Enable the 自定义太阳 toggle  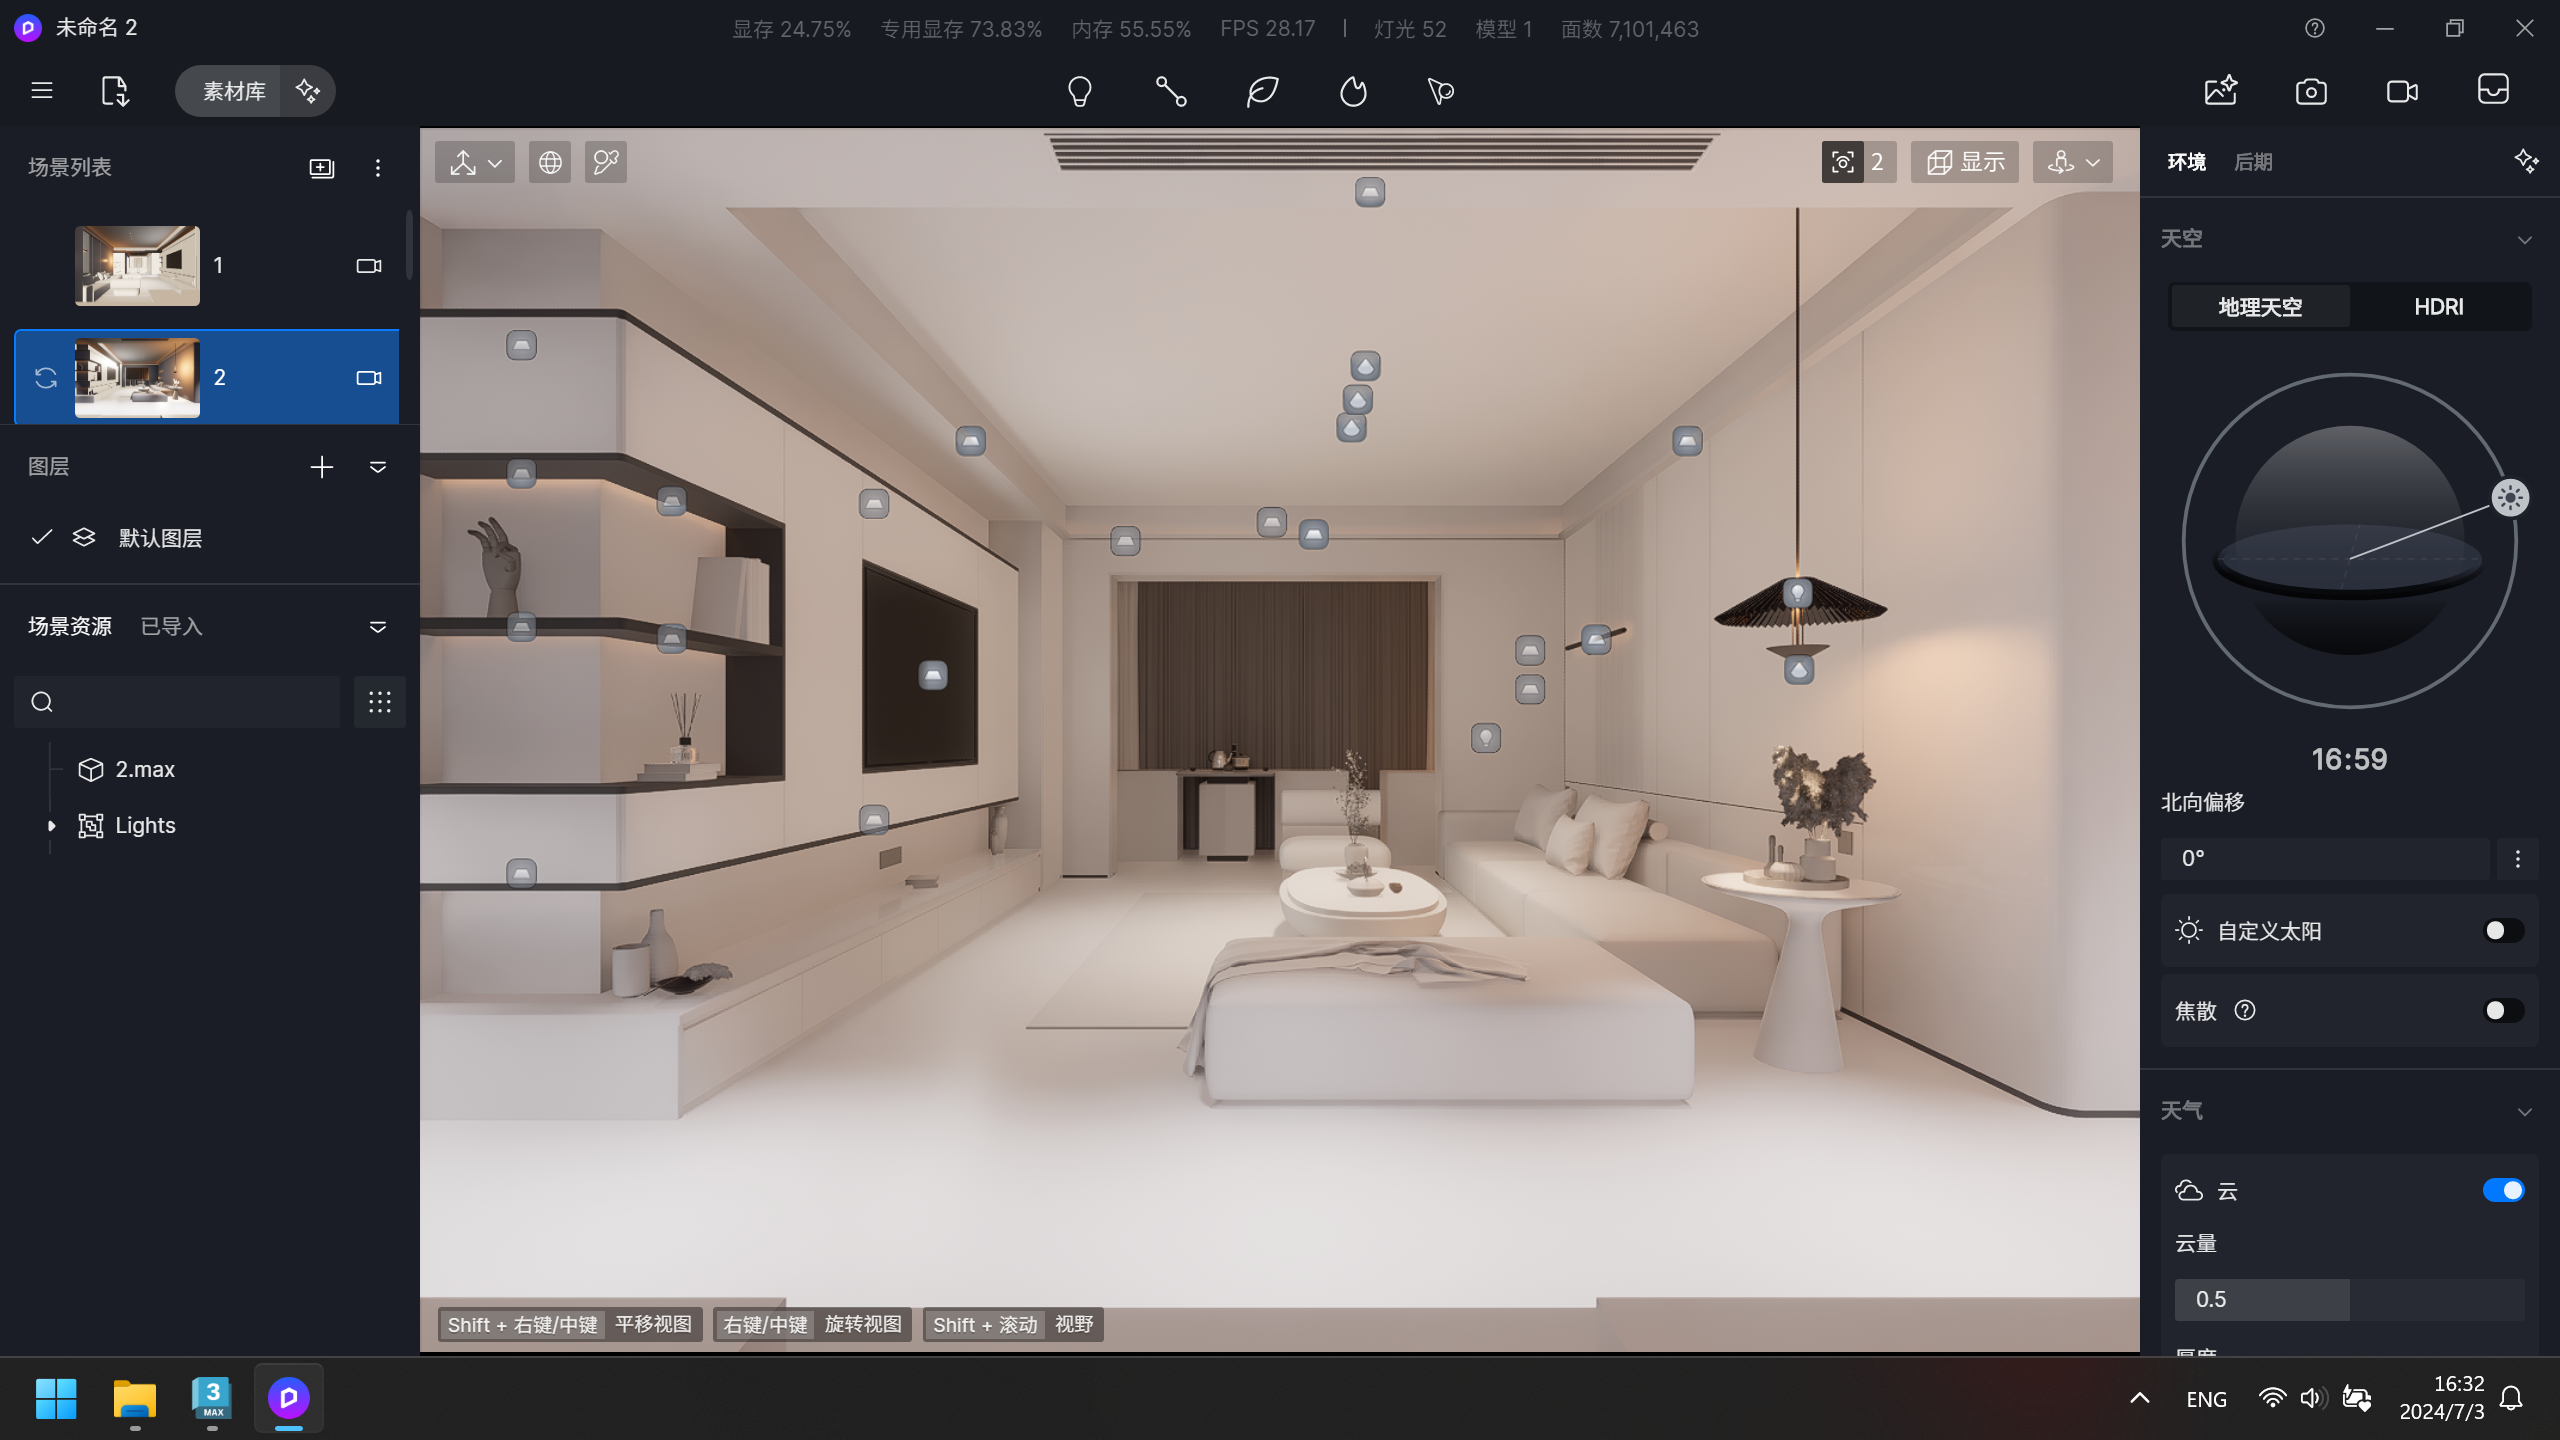(x=2503, y=931)
